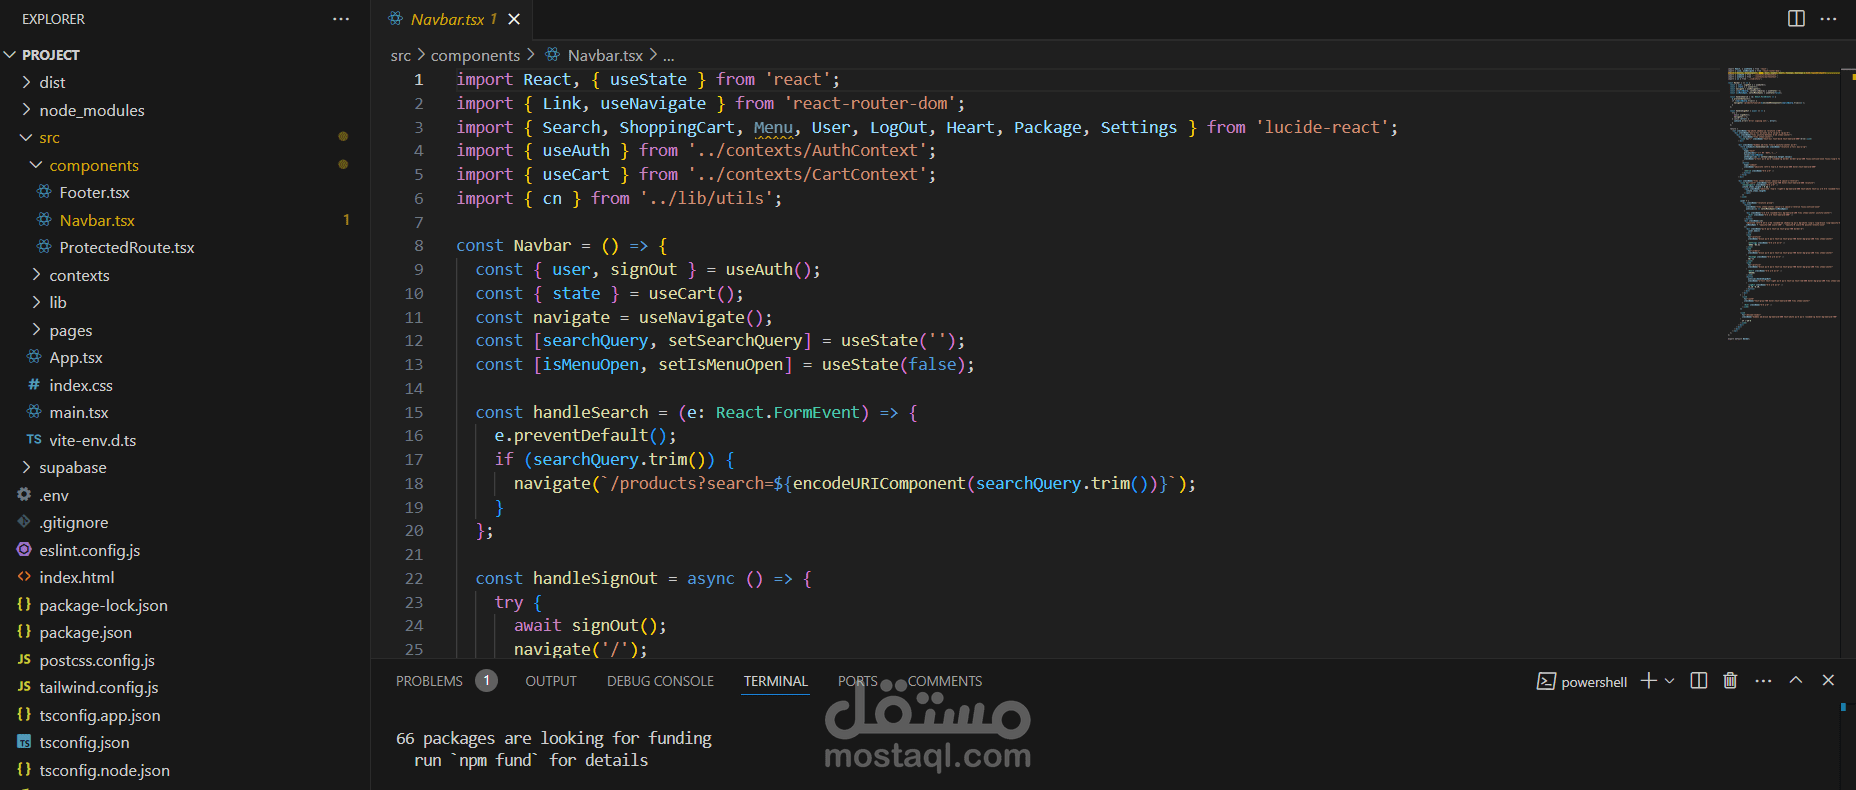Maximize the panel size with chevron
This screenshot has width=1856, height=790.
pos(1796,680)
